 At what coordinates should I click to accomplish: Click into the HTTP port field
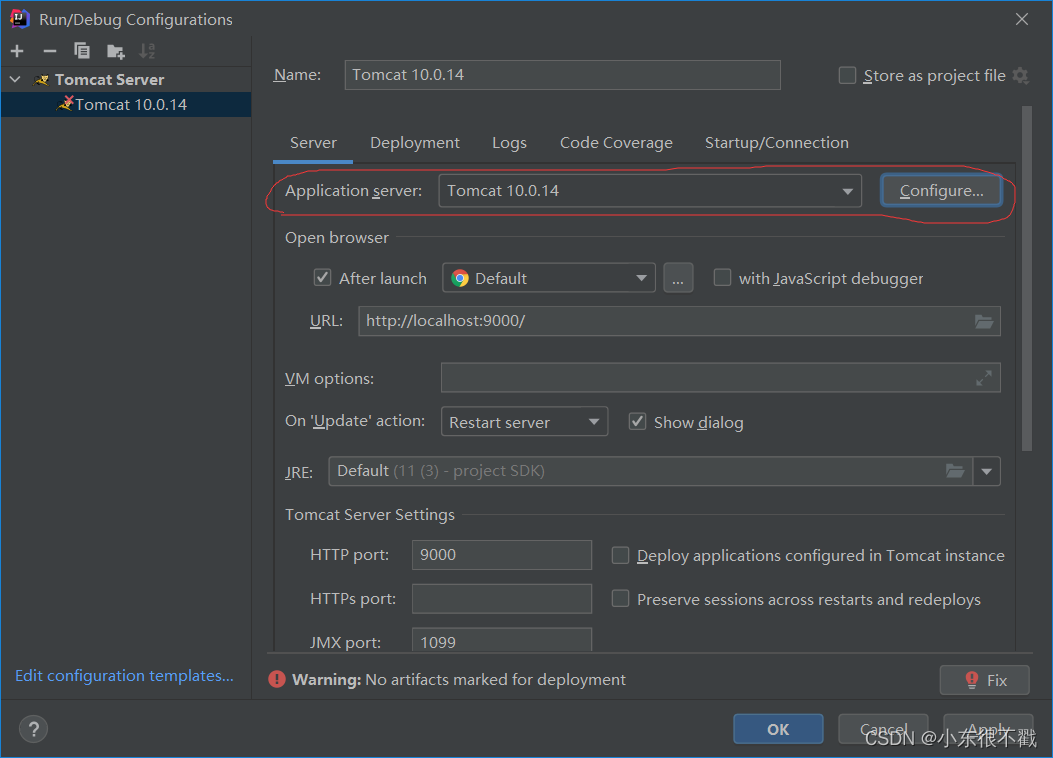pos(501,555)
